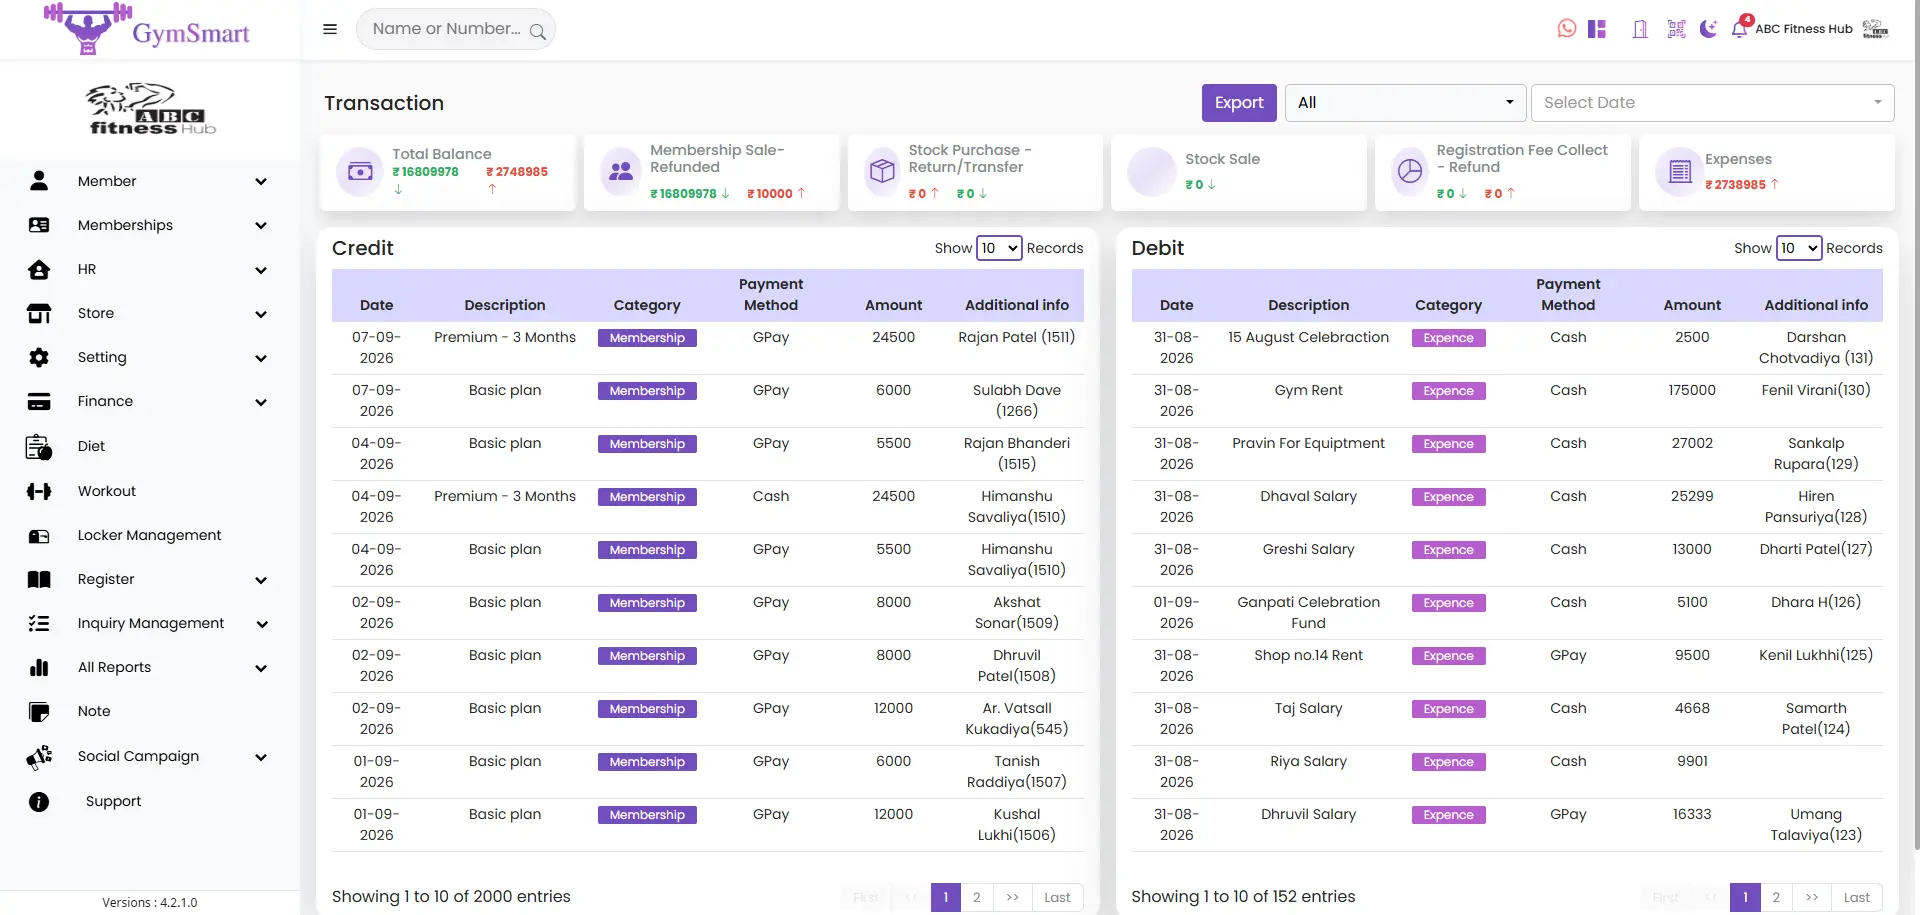This screenshot has height=915, width=1920.
Task: Click the search magnifier icon
Action: click(x=538, y=31)
